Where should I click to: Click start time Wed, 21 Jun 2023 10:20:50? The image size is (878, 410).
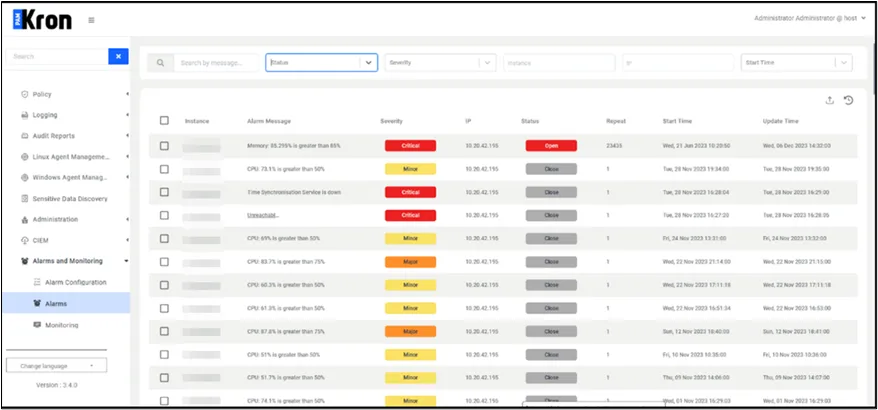[x=696, y=146]
